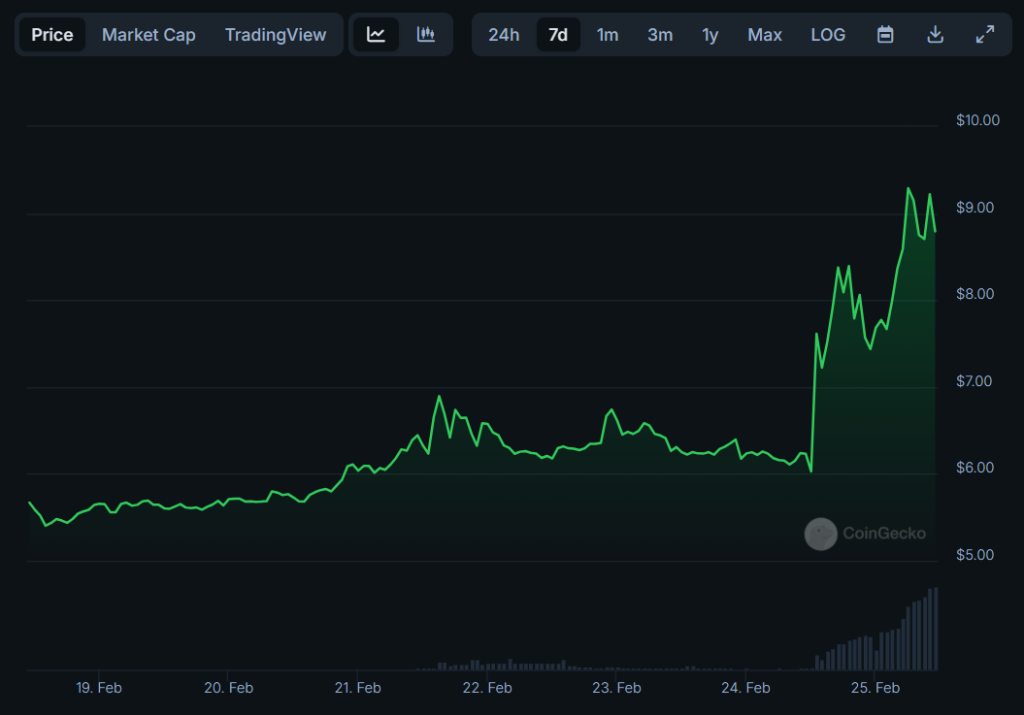Switch to the Market Cap tab

148,35
